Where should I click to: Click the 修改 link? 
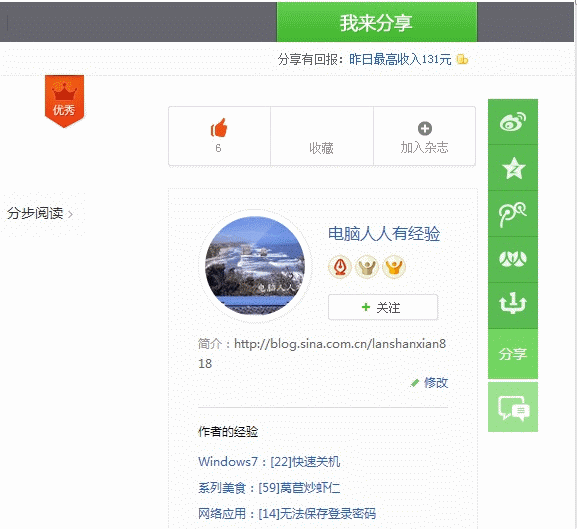tap(436, 383)
